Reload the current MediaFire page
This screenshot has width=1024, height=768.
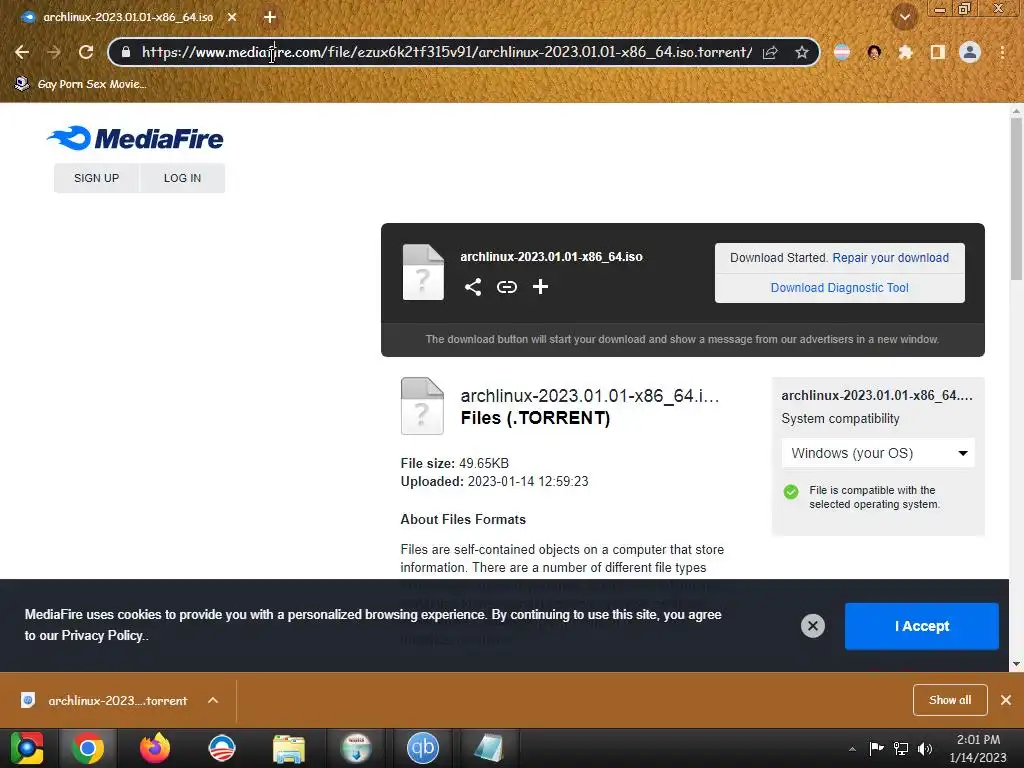coord(86,52)
